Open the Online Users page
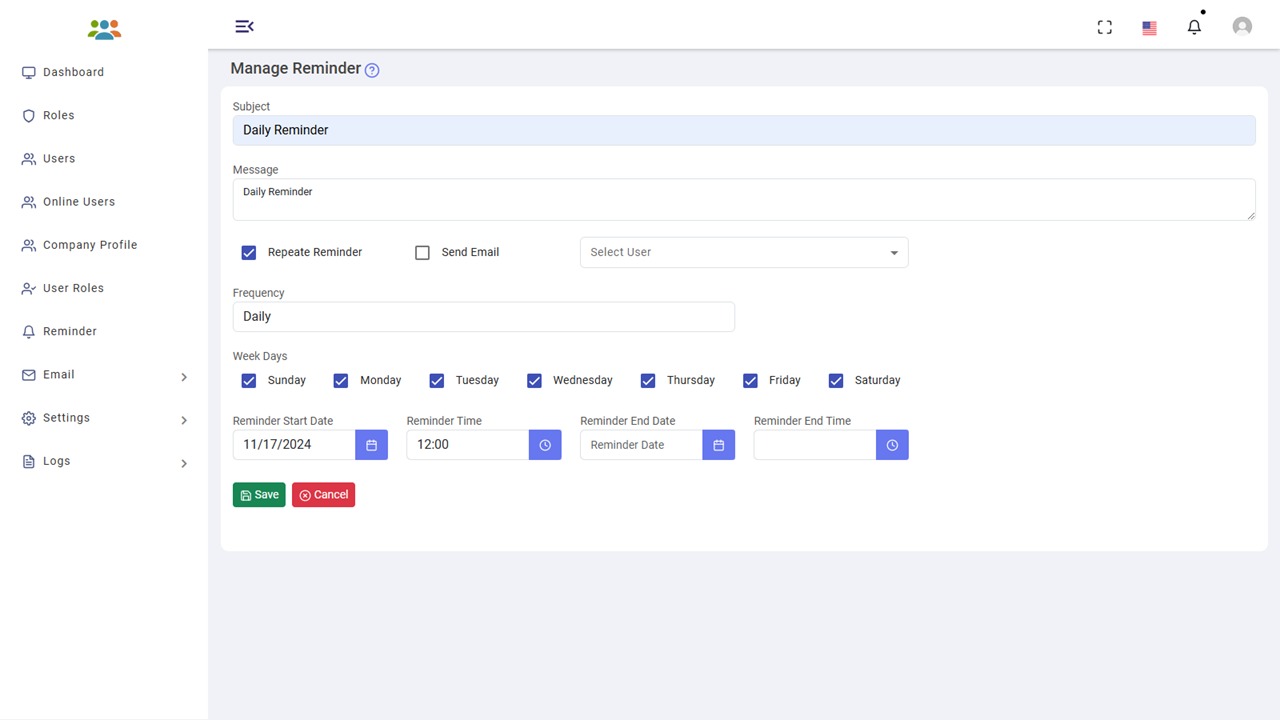1280x720 pixels. [x=79, y=202]
